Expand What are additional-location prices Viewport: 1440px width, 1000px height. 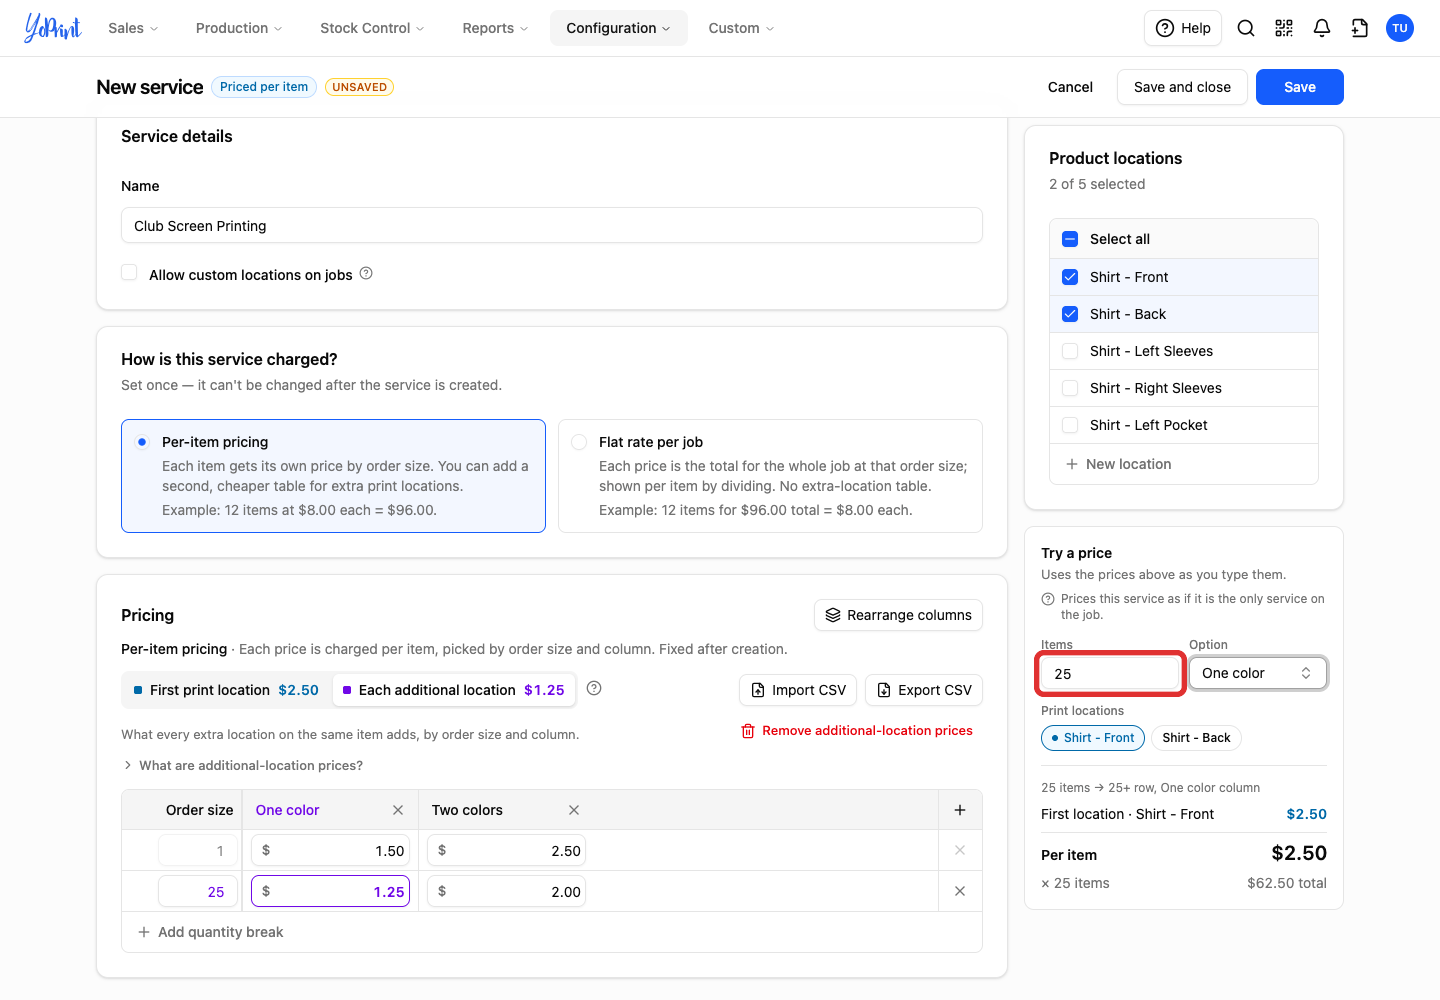(242, 765)
